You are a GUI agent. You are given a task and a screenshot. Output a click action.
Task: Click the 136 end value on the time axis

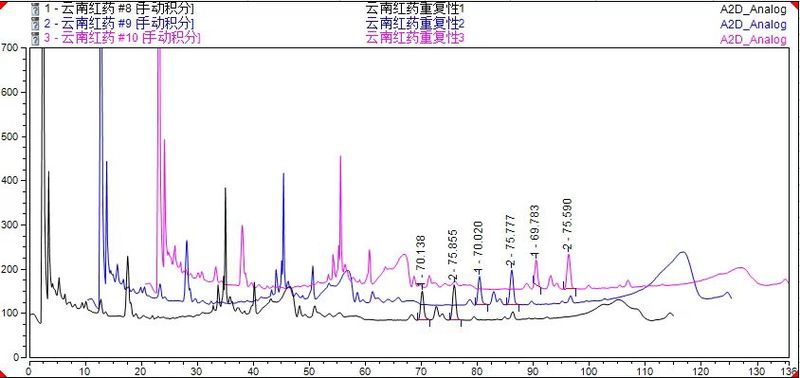(789, 372)
